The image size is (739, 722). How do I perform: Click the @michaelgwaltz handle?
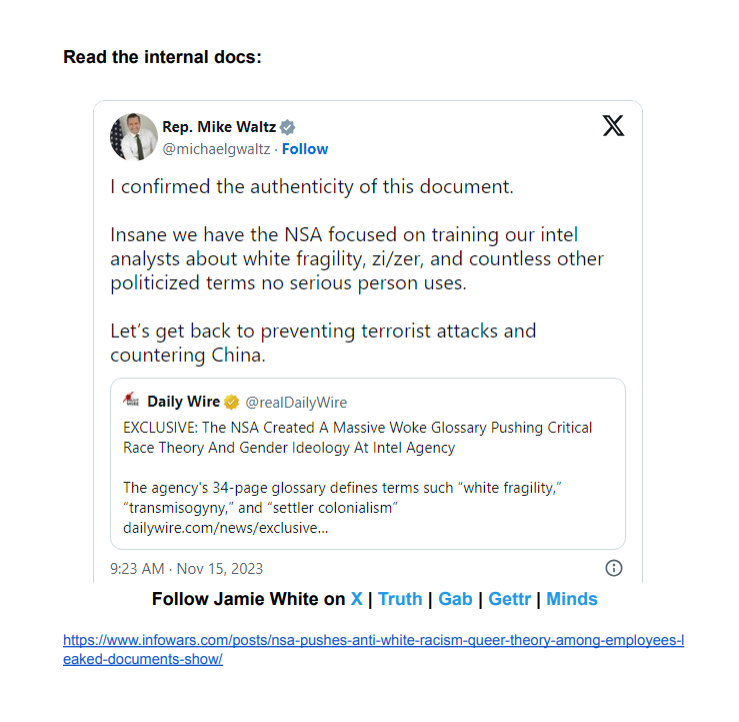(216, 149)
